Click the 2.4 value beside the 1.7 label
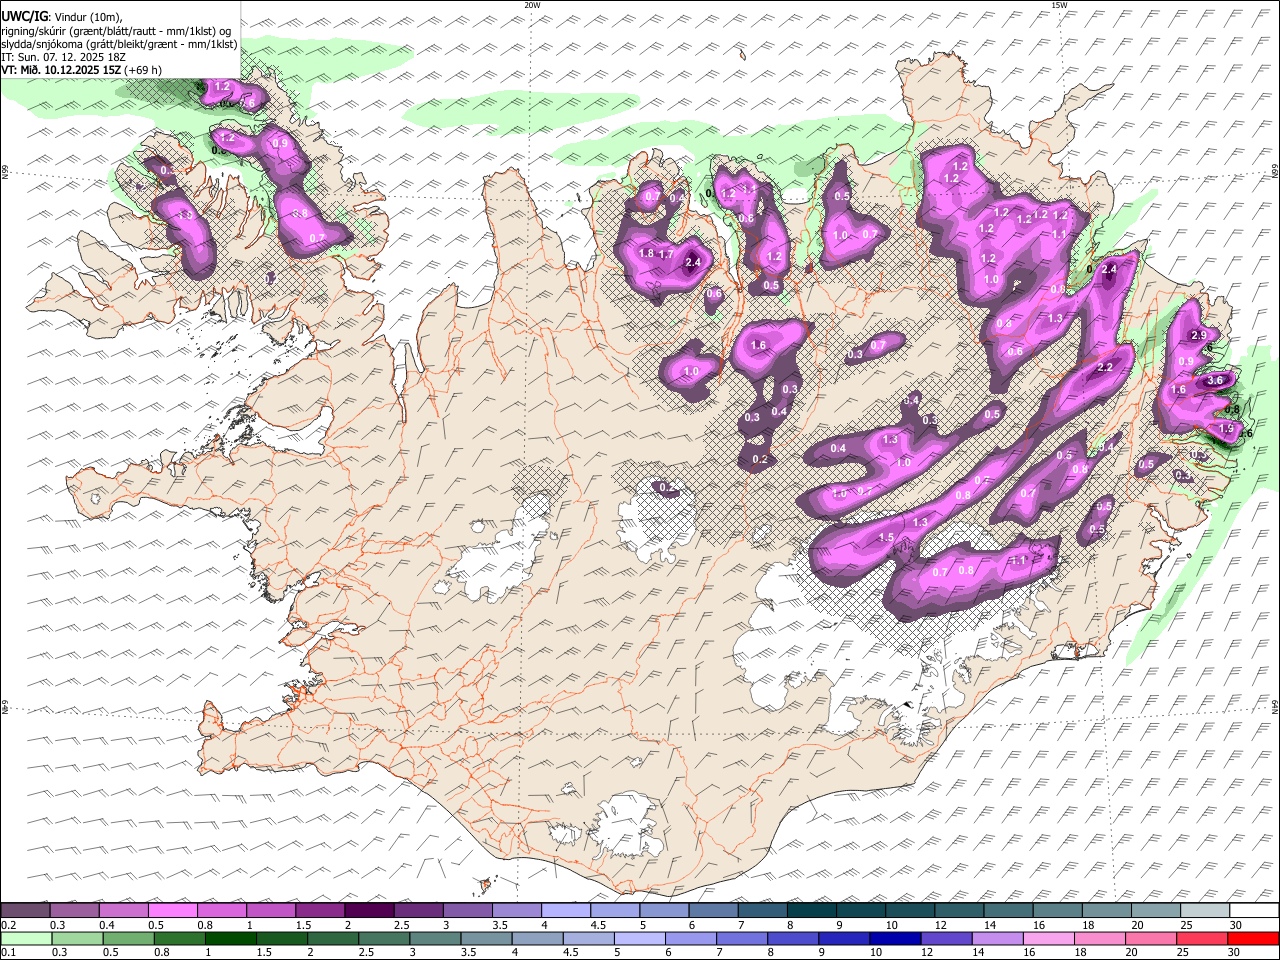1280x960 pixels. pyautogui.click(x=694, y=264)
